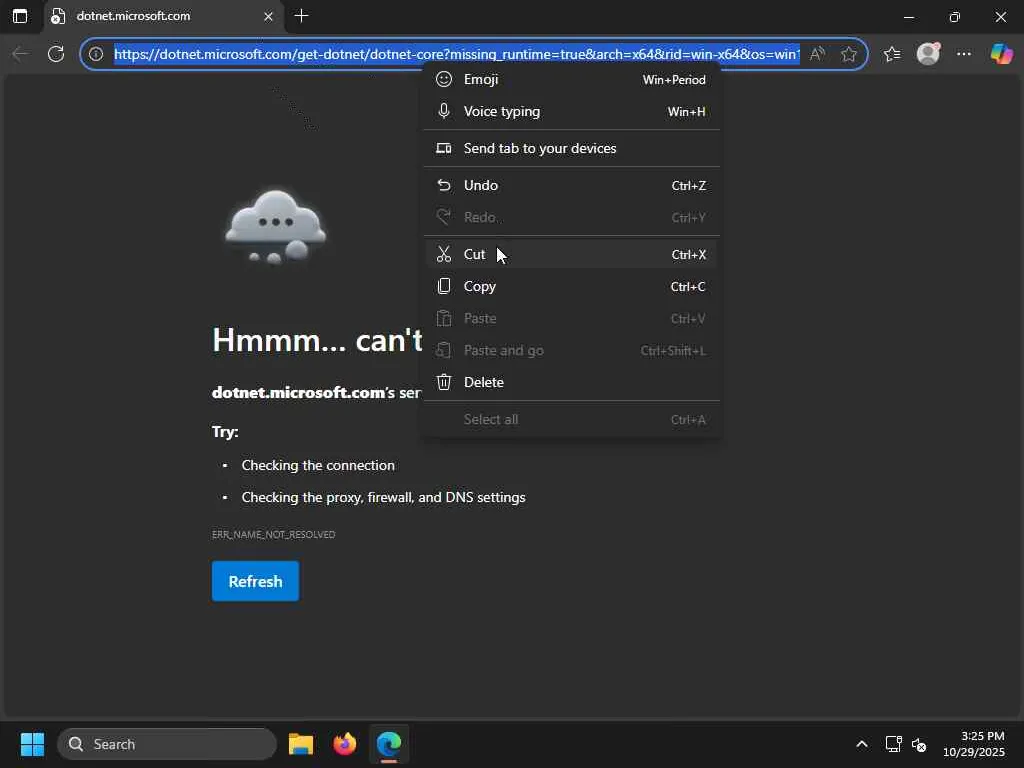Click "Checking the connection" text
This screenshot has height=768, width=1024.
pos(318,465)
